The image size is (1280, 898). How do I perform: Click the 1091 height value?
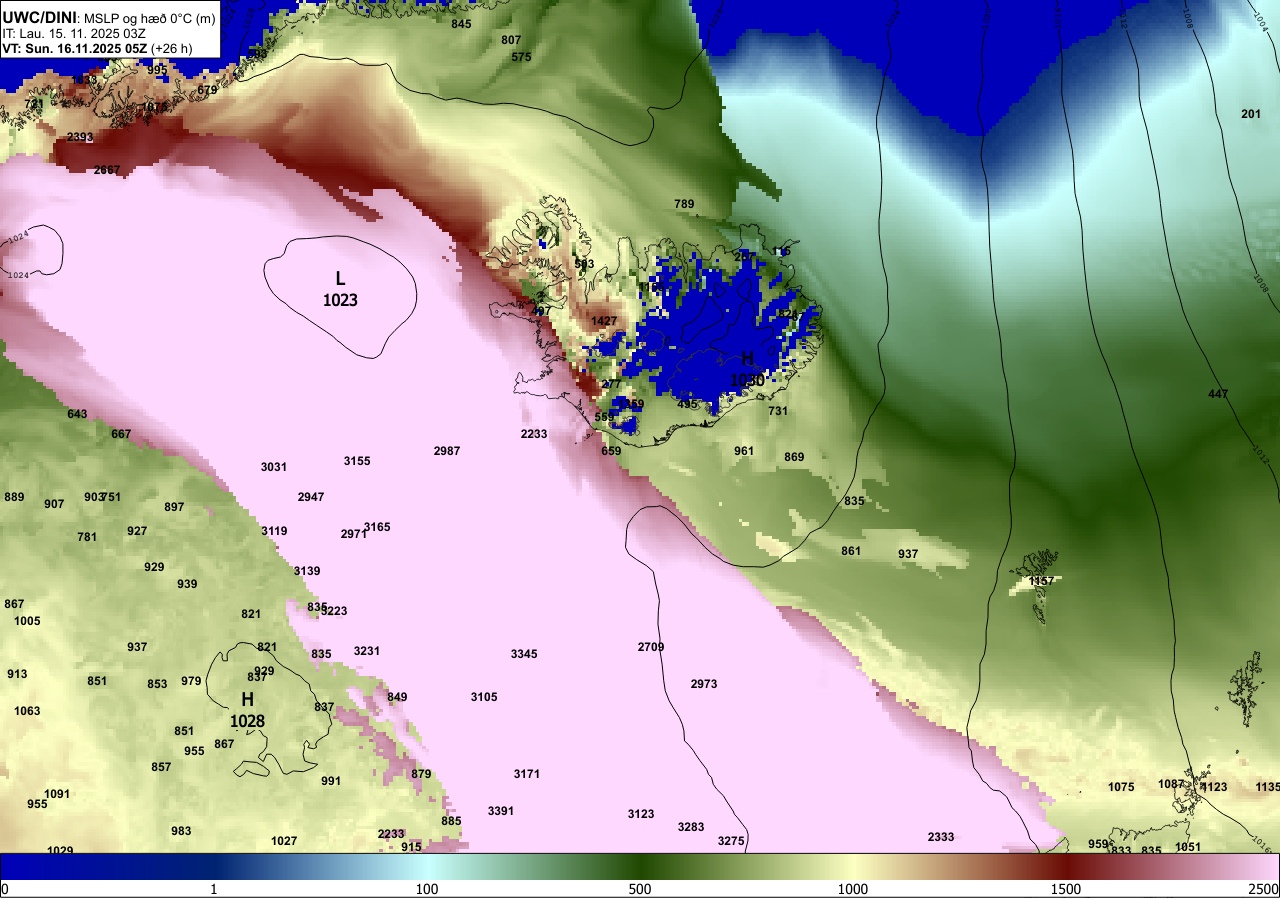57,794
